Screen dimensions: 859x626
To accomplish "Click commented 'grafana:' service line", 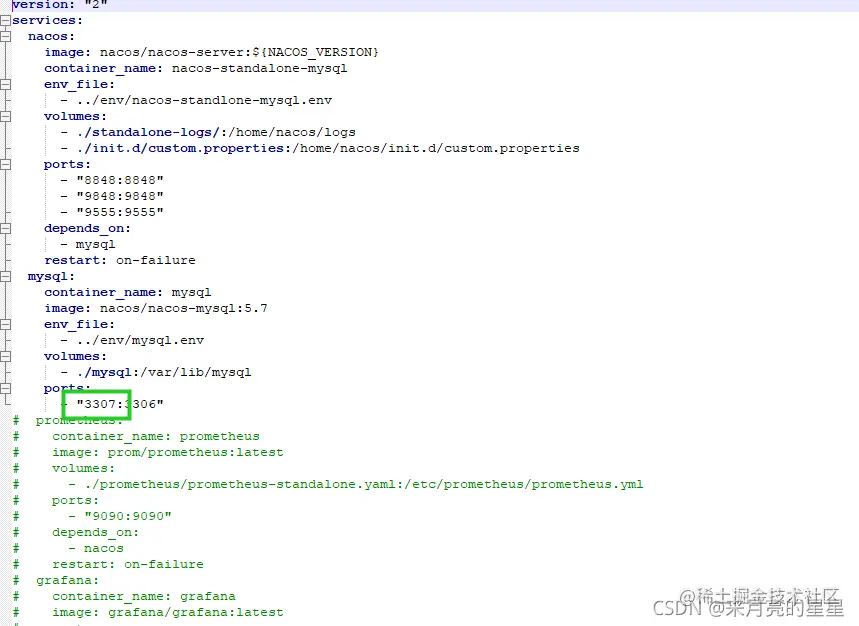I will (67, 580).
